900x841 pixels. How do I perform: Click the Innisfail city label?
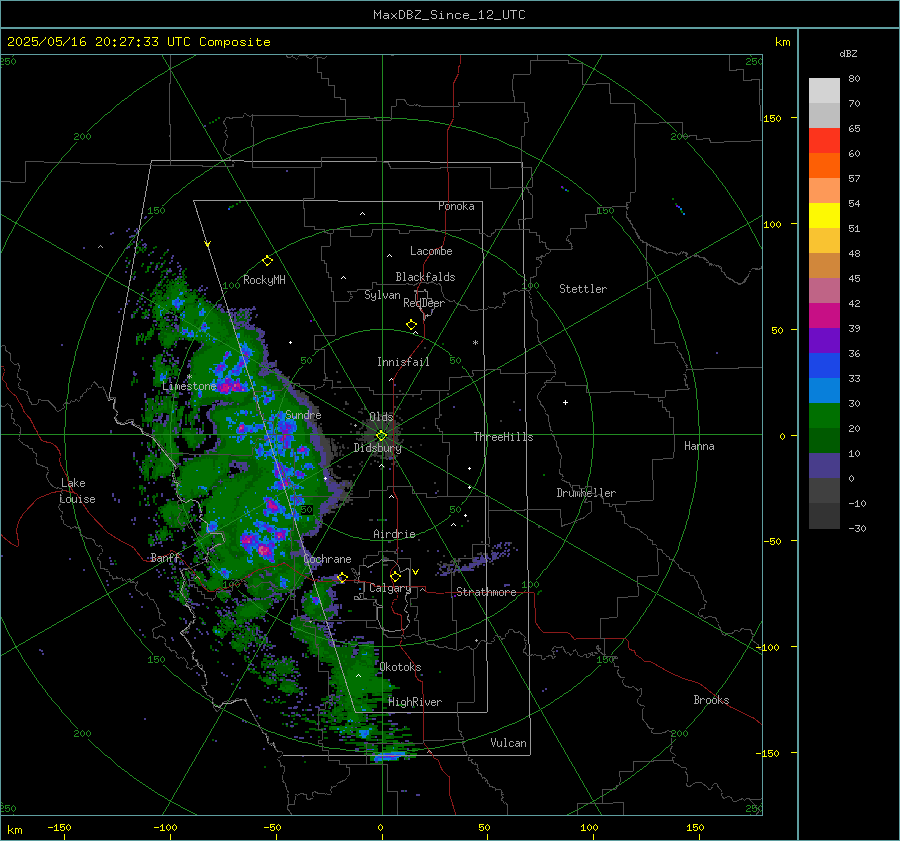point(403,362)
